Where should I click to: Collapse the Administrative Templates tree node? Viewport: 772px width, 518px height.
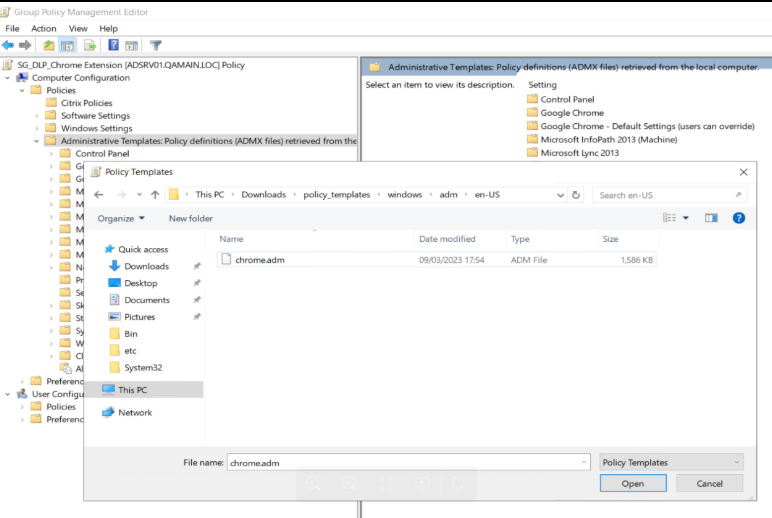tap(37, 141)
